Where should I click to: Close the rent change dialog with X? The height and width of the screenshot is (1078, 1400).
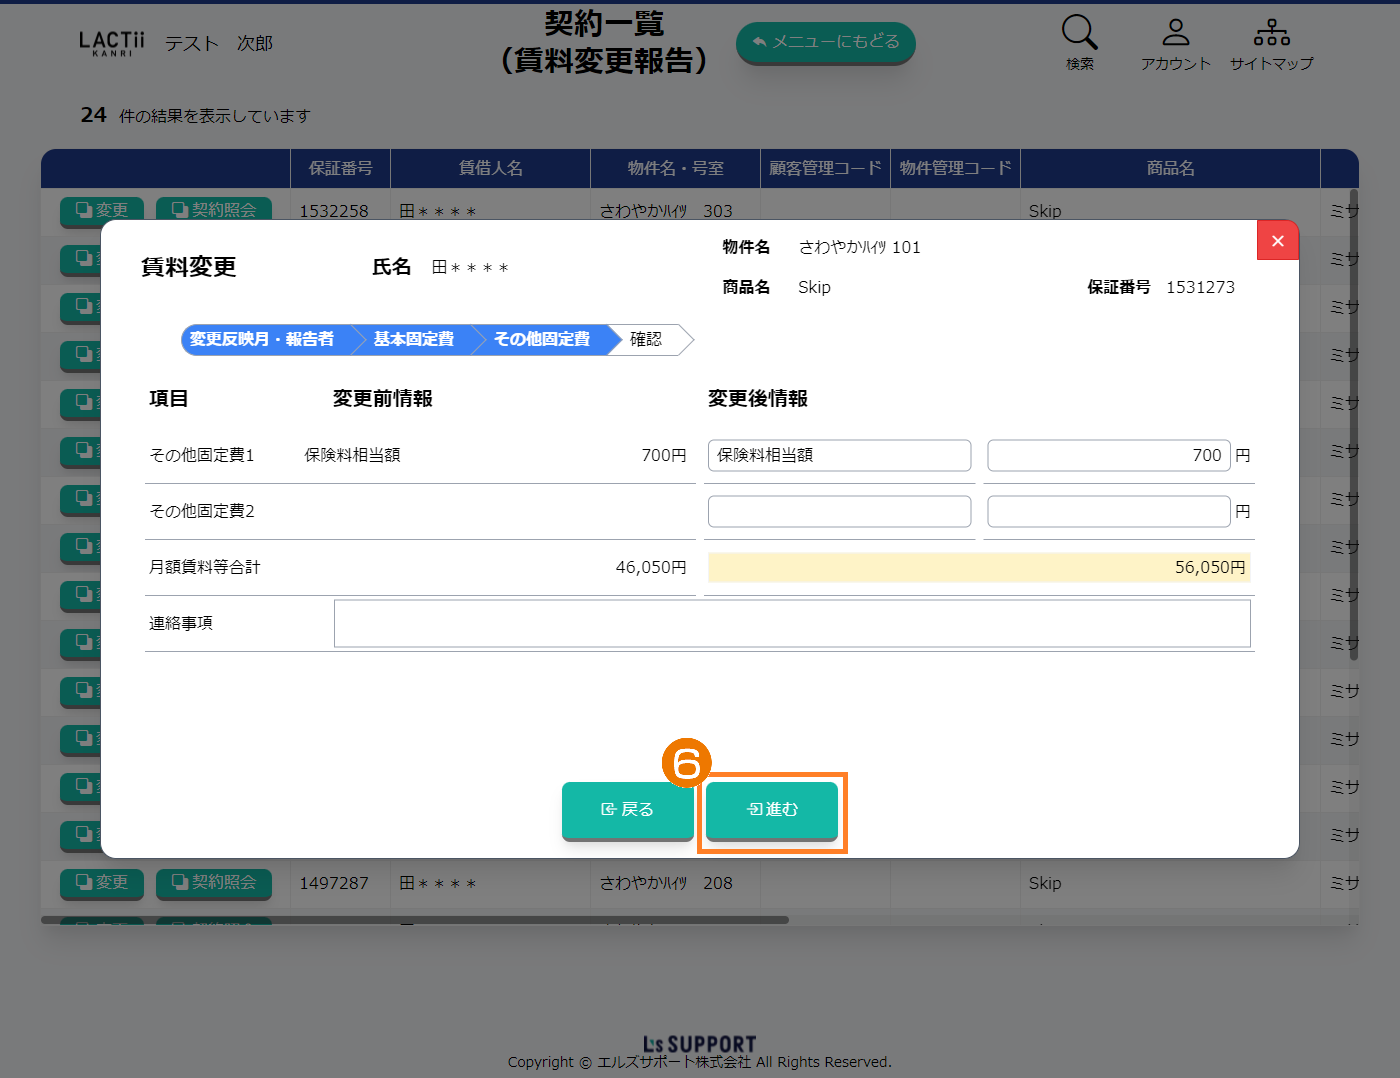coord(1277,241)
